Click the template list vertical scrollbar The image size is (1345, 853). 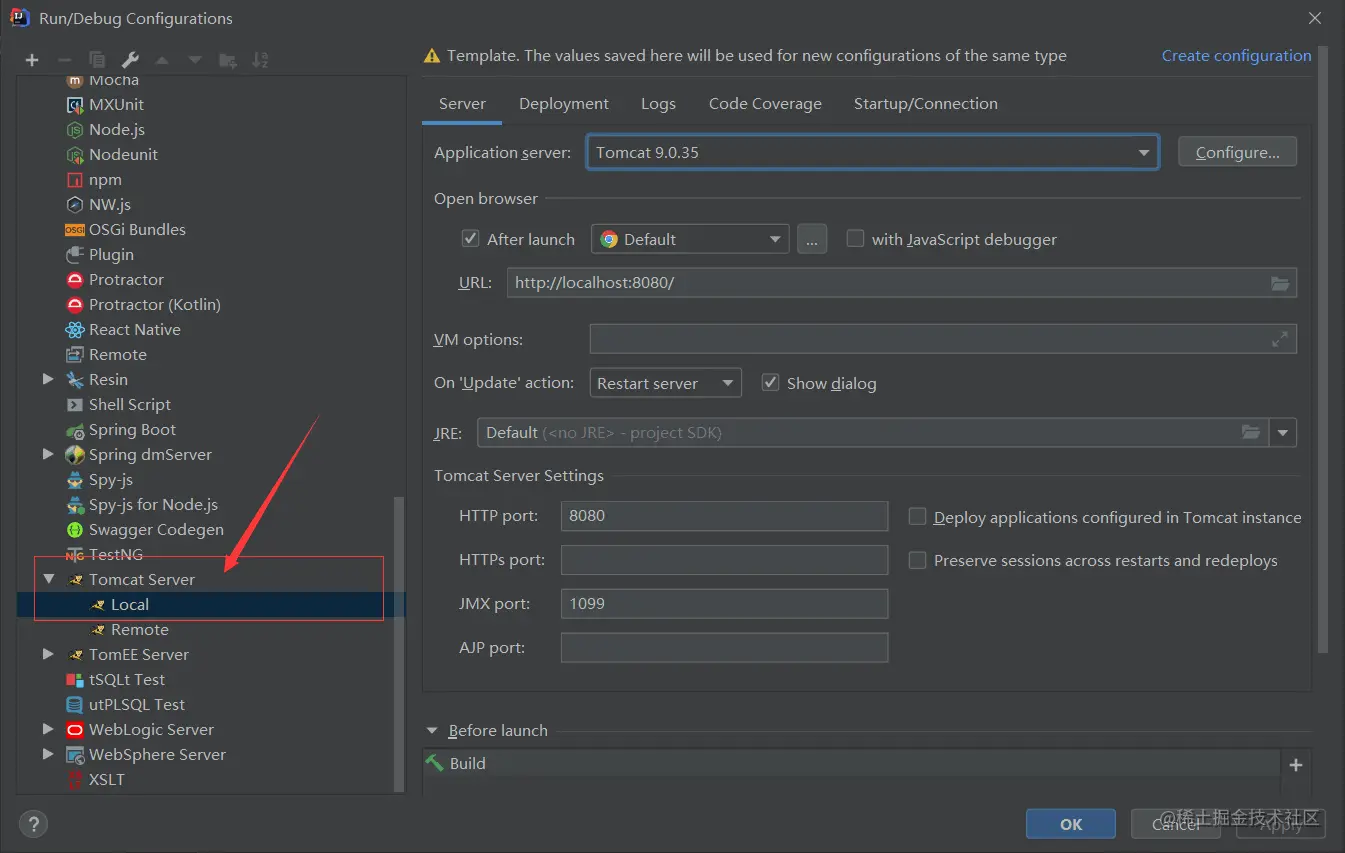point(399,644)
